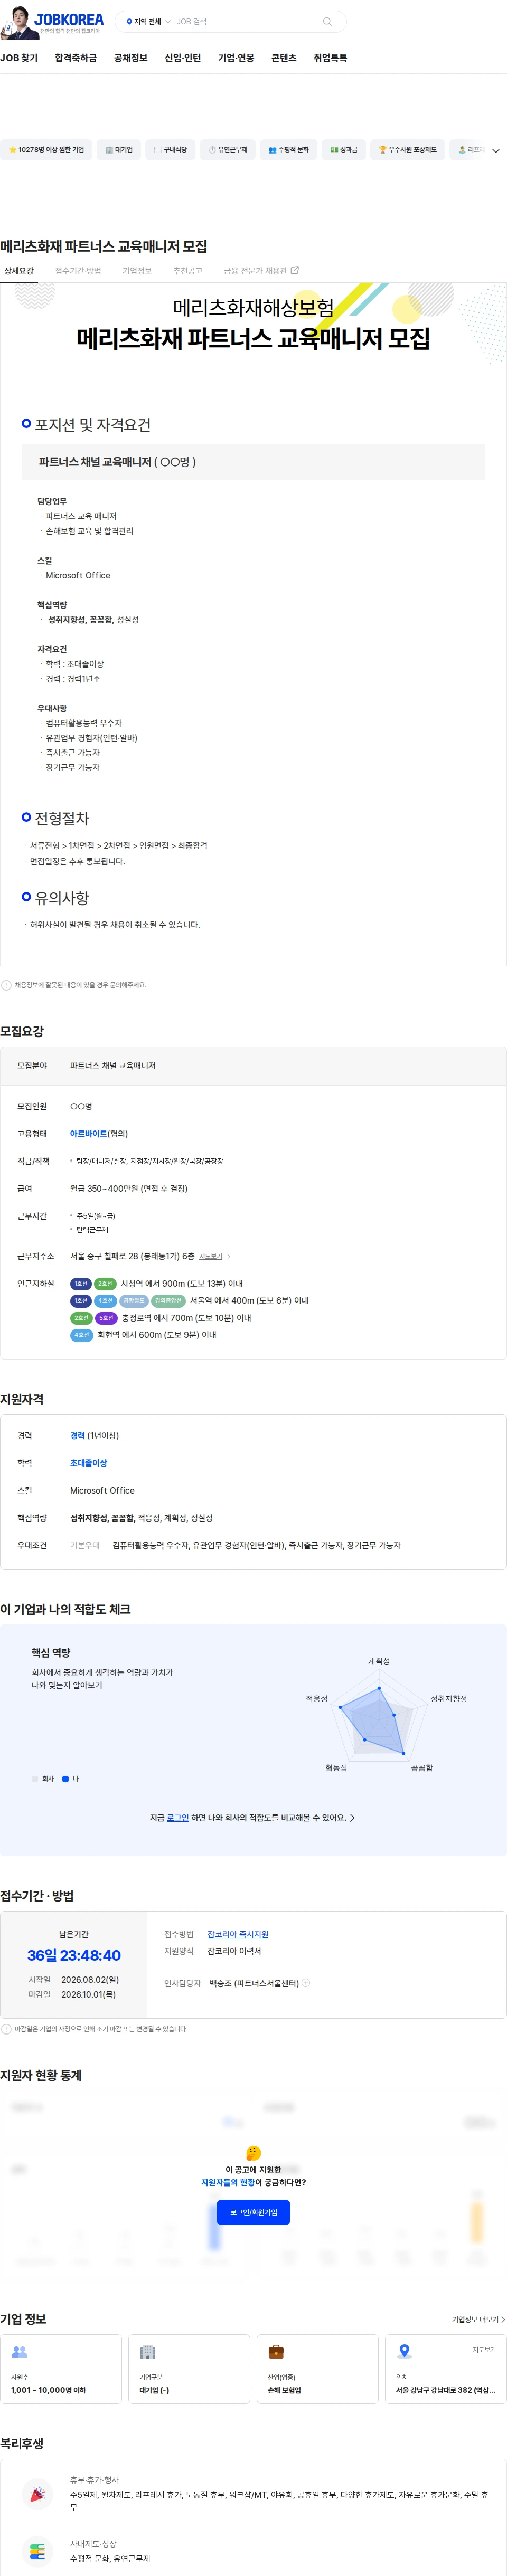507x2576 pixels.
Task: Click the 2호선 badge for 시청역
Action: (105, 1284)
